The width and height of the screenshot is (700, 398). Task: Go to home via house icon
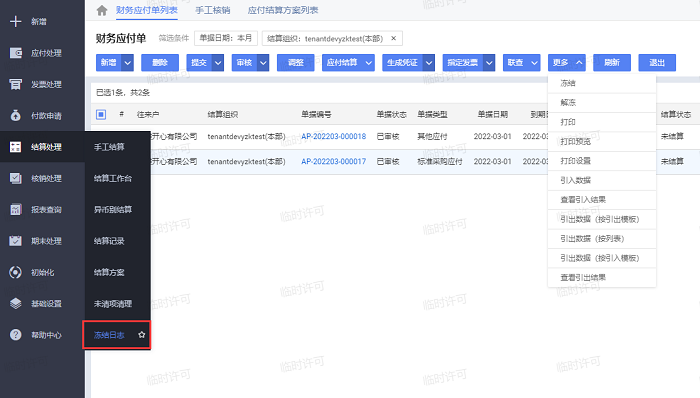coord(102,10)
